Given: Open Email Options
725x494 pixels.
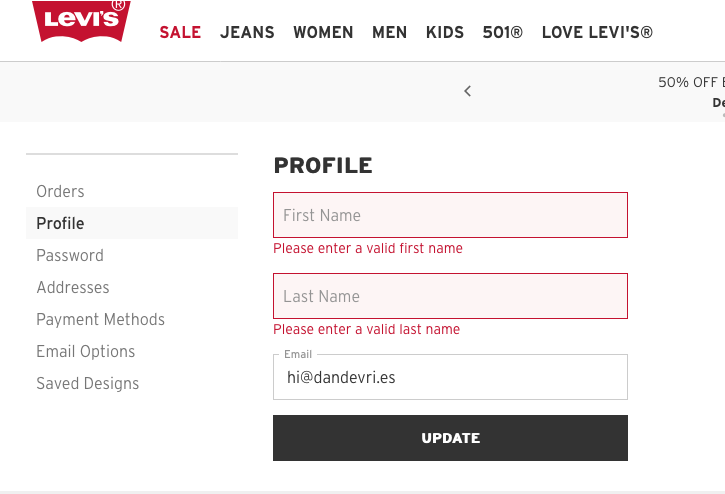Looking at the screenshot, I should point(85,351).
